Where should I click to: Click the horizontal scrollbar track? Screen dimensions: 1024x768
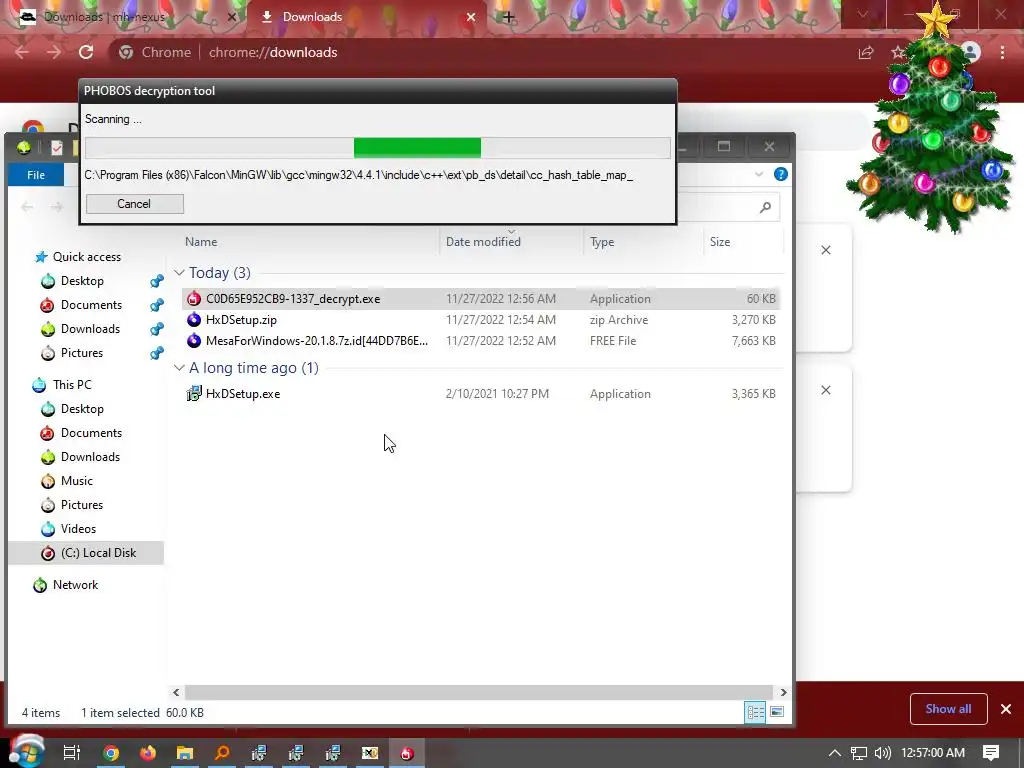tap(479, 692)
